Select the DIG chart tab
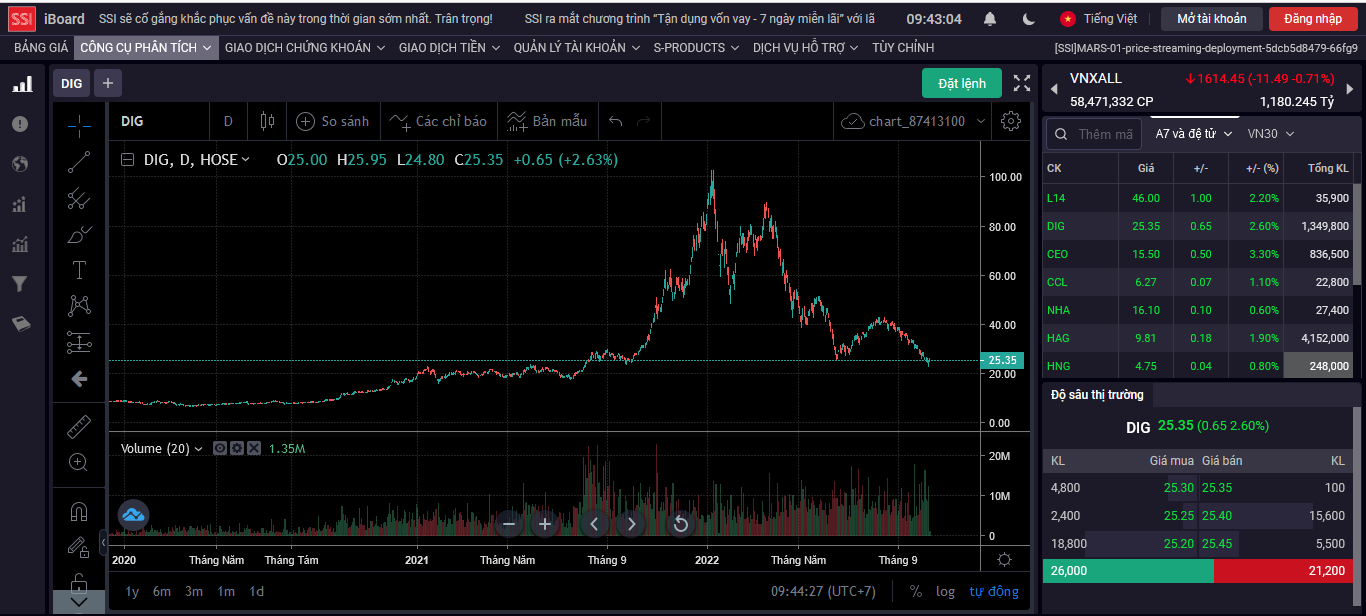 pos(72,83)
